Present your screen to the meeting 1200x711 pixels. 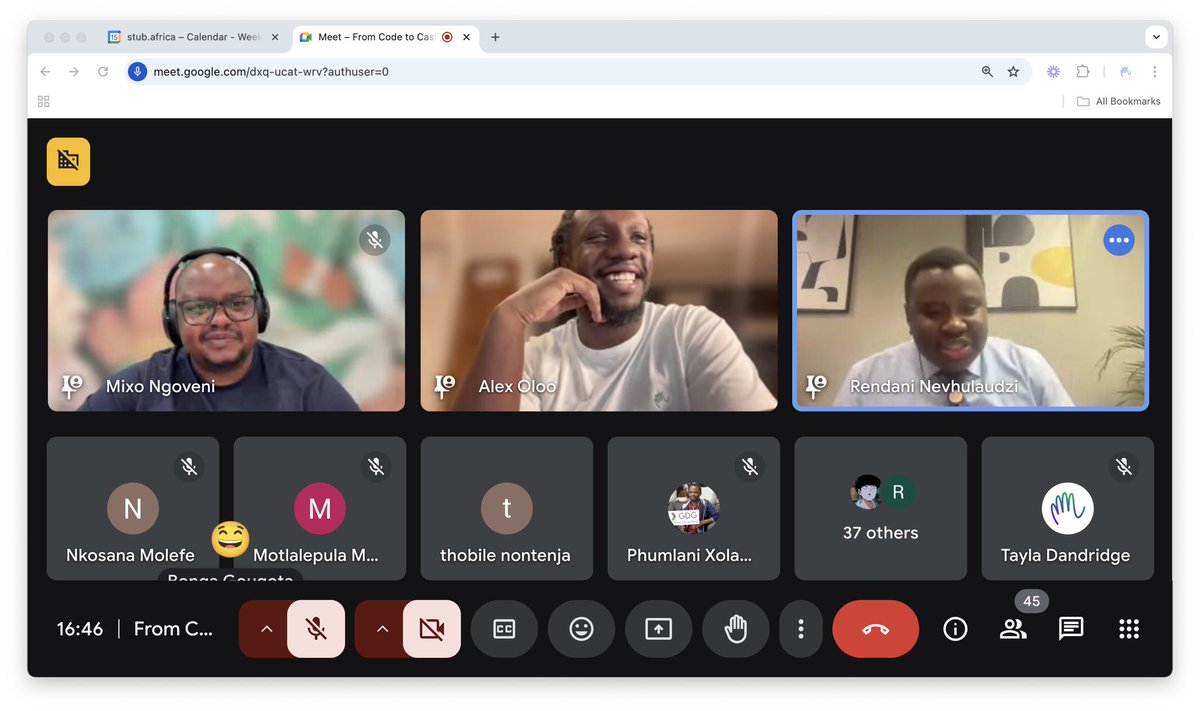(x=658, y=628)
